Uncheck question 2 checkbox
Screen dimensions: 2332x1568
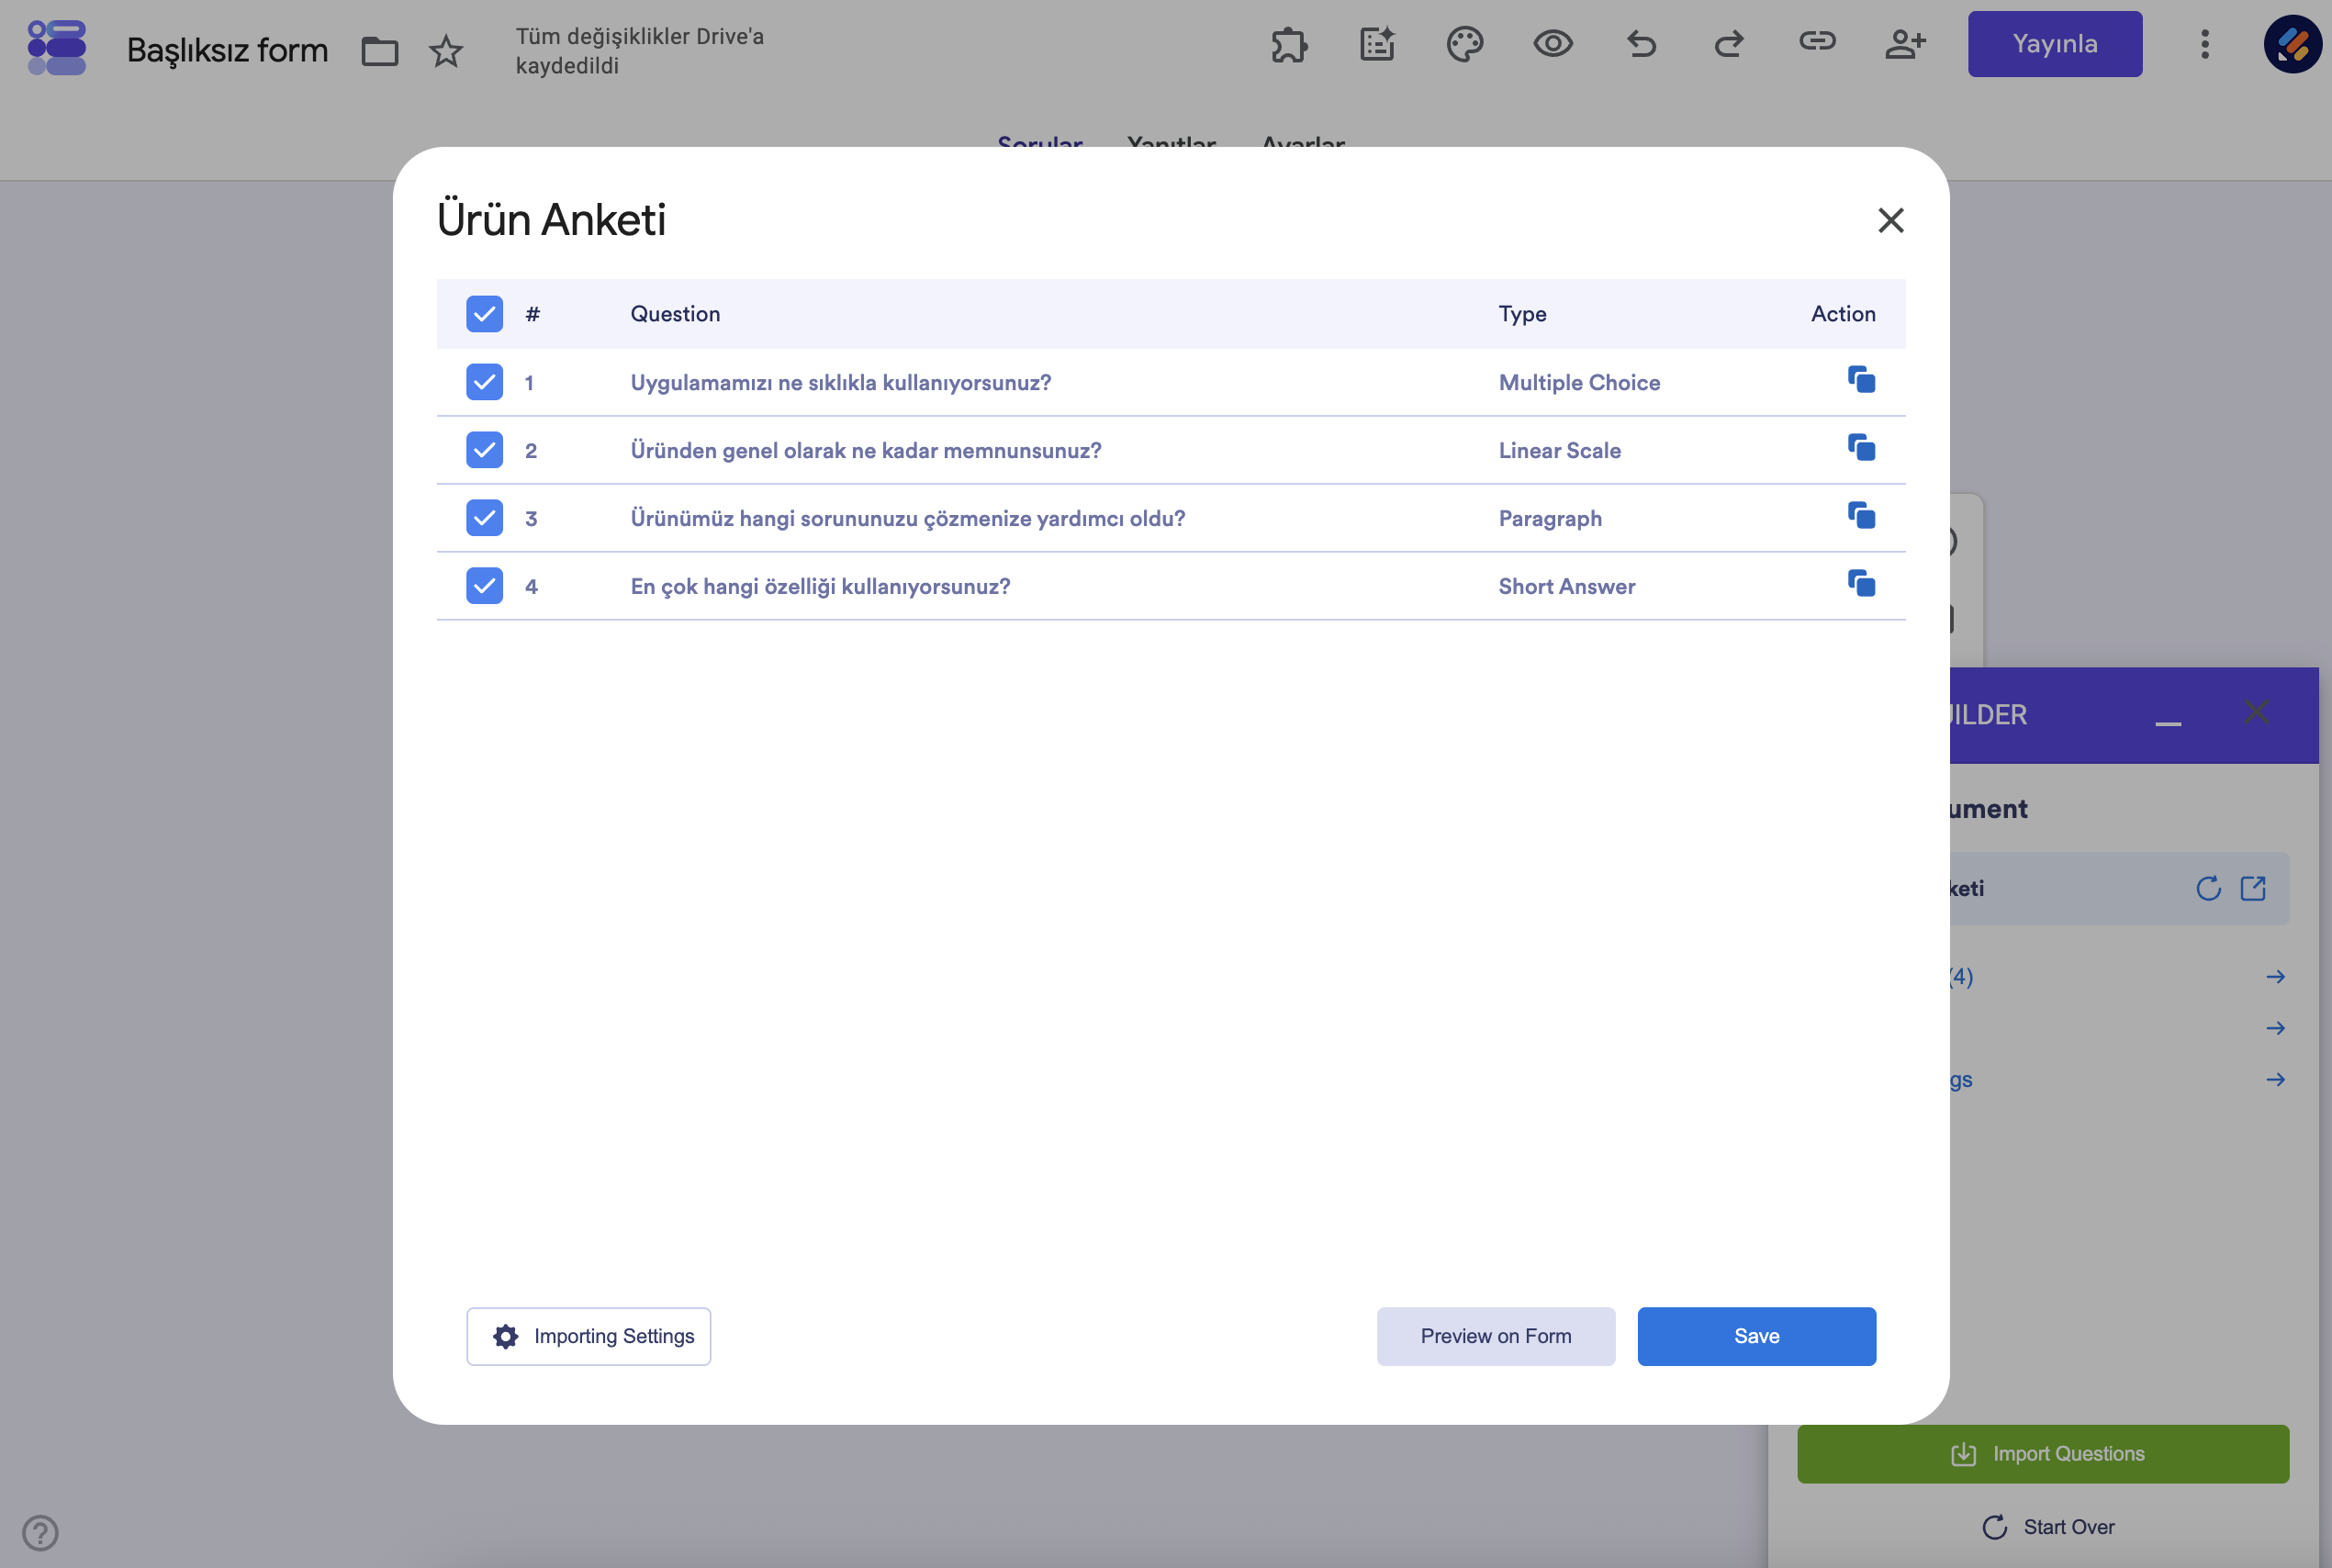point(484,450)
